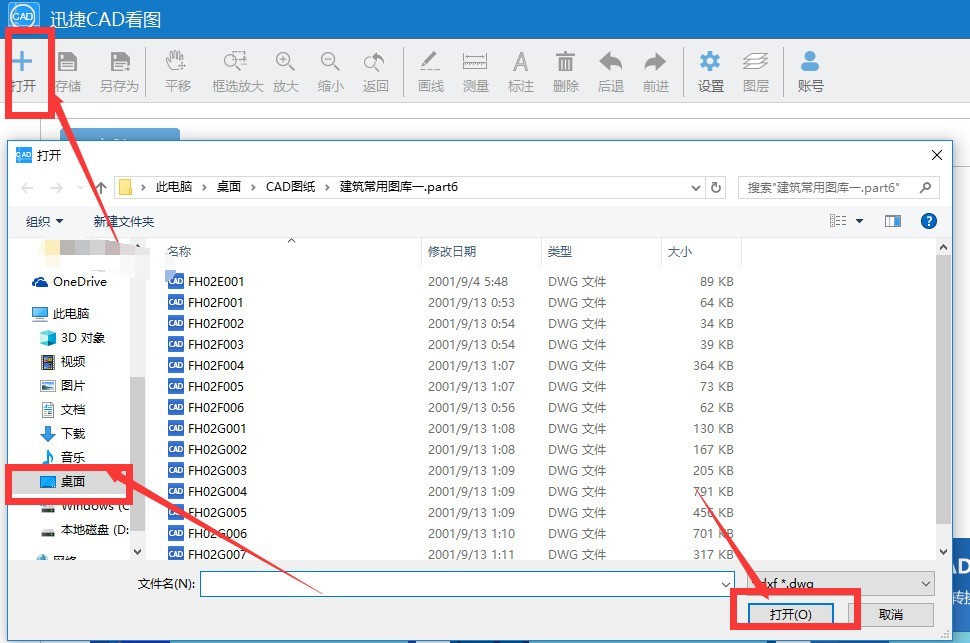Expand the Organize (组织) dropdown menu
Viewport: 970px width, 643px height.
click(45, 221)
